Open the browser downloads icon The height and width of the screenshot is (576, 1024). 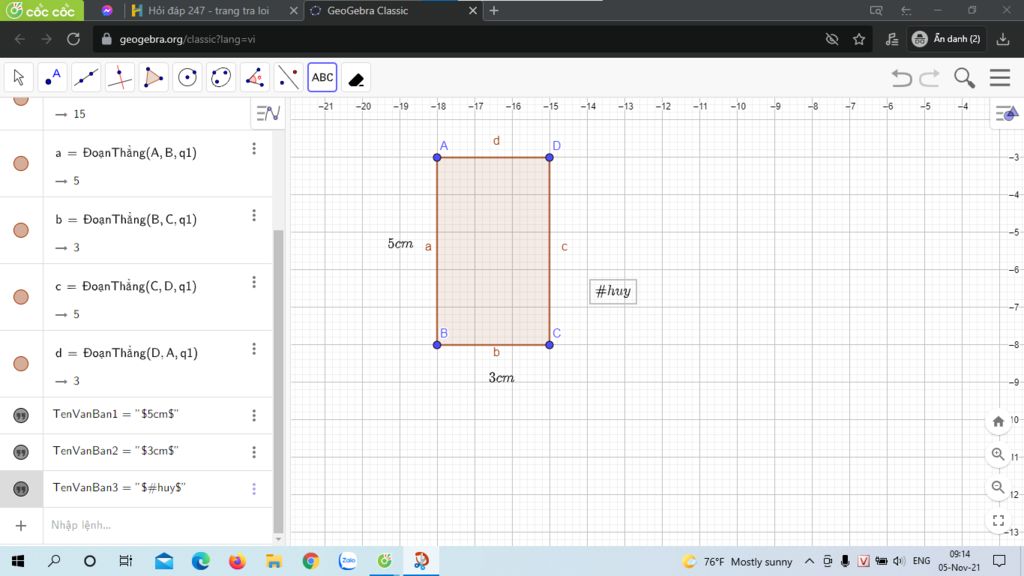point(1003,39)
